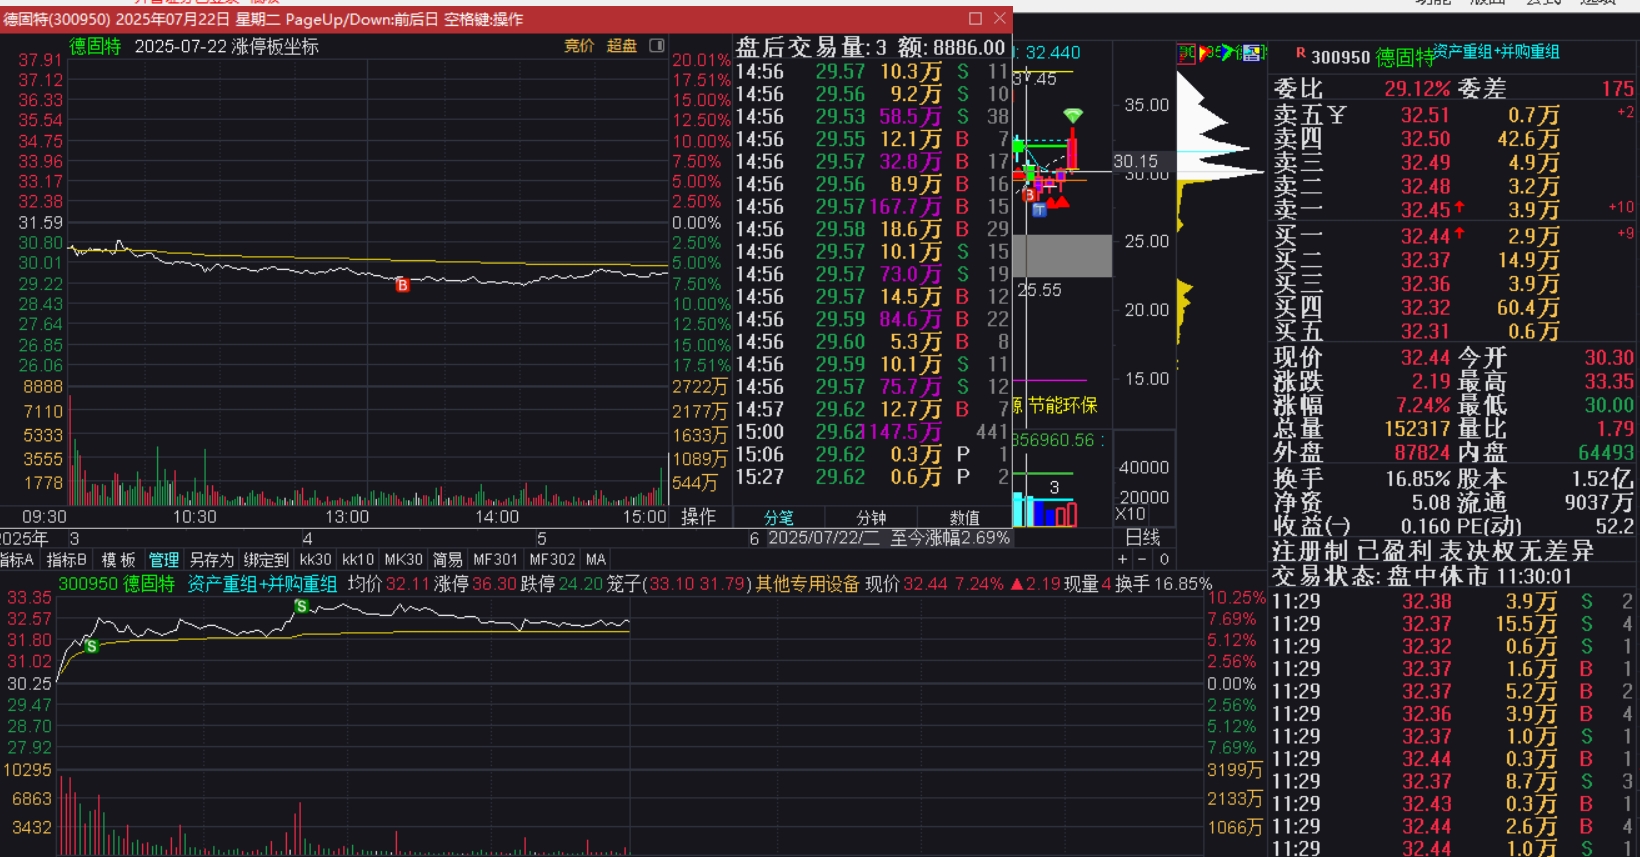Click the 356960.56 volume indicator value

[1053, 440]
